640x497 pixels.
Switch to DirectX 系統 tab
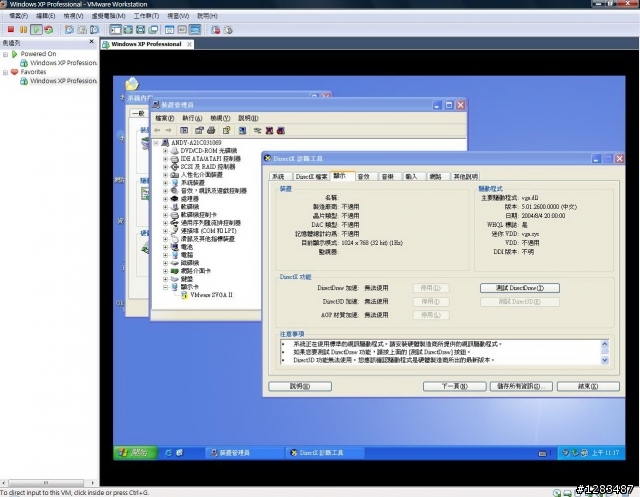click(278, 176)
